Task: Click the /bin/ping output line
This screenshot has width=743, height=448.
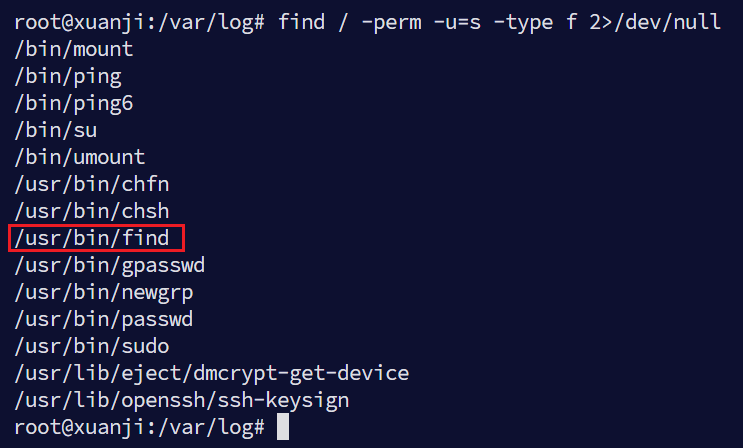Action: (x=68, y=76)
